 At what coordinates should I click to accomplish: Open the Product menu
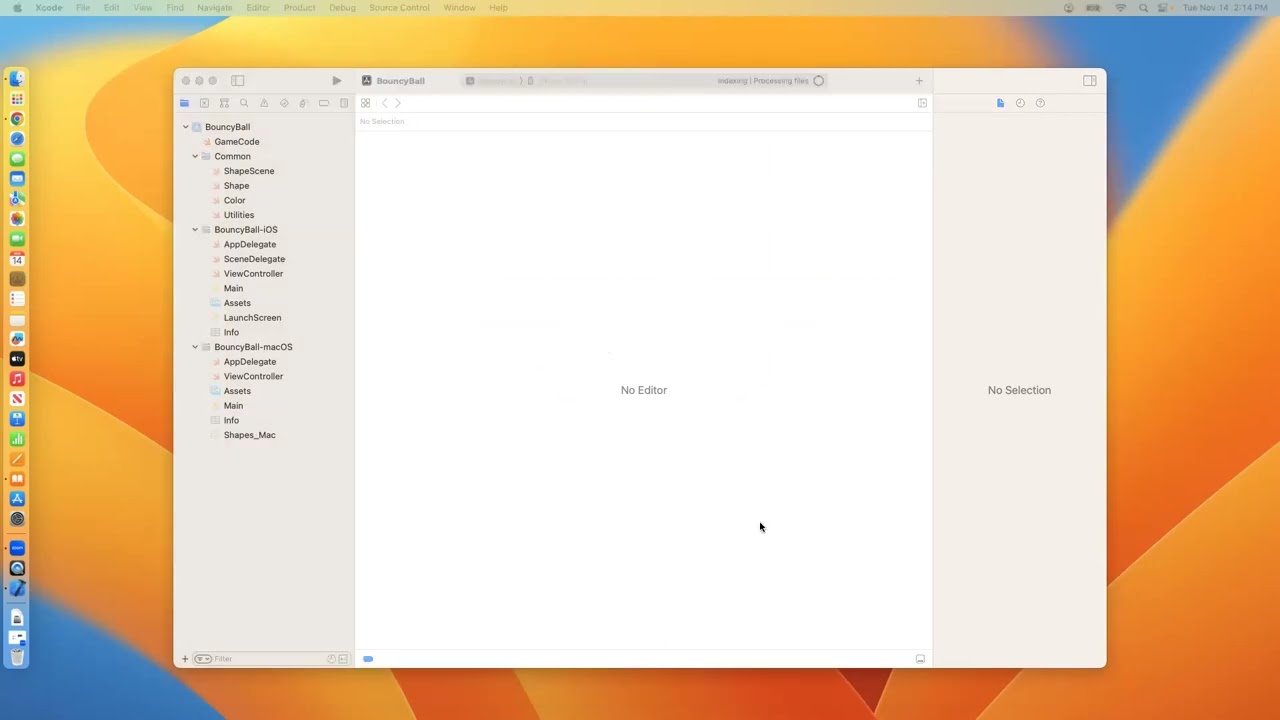pos(300,8)
